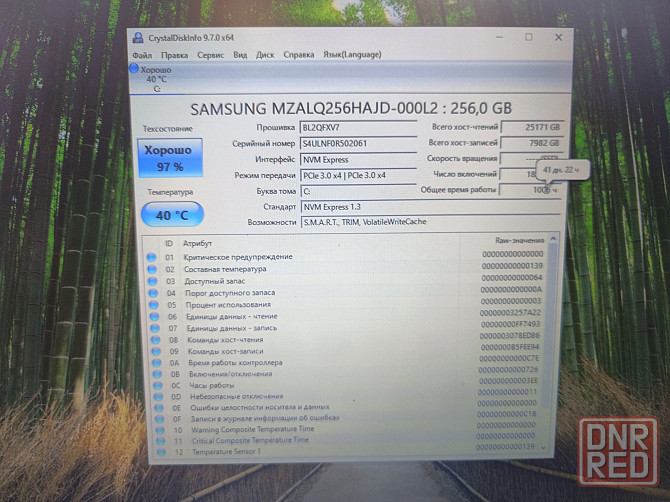670x502 pixels.
Task: Click status icon for Небезопасные отключения row
Action: [x=159, y=396]
